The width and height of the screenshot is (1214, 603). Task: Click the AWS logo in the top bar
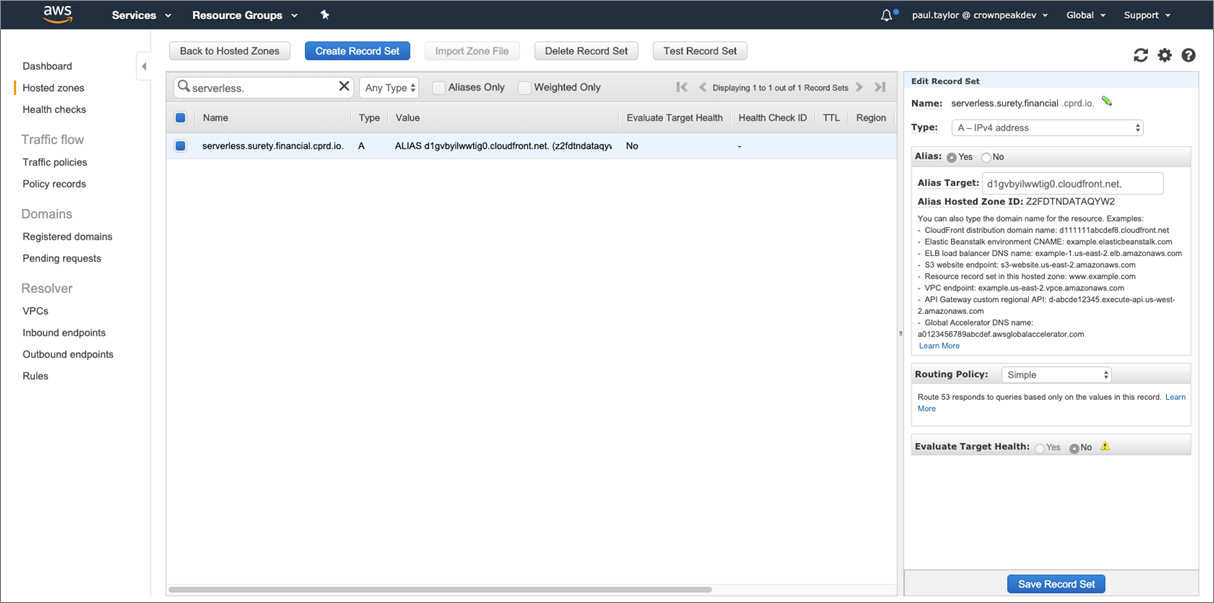click(x=57, y=14)
